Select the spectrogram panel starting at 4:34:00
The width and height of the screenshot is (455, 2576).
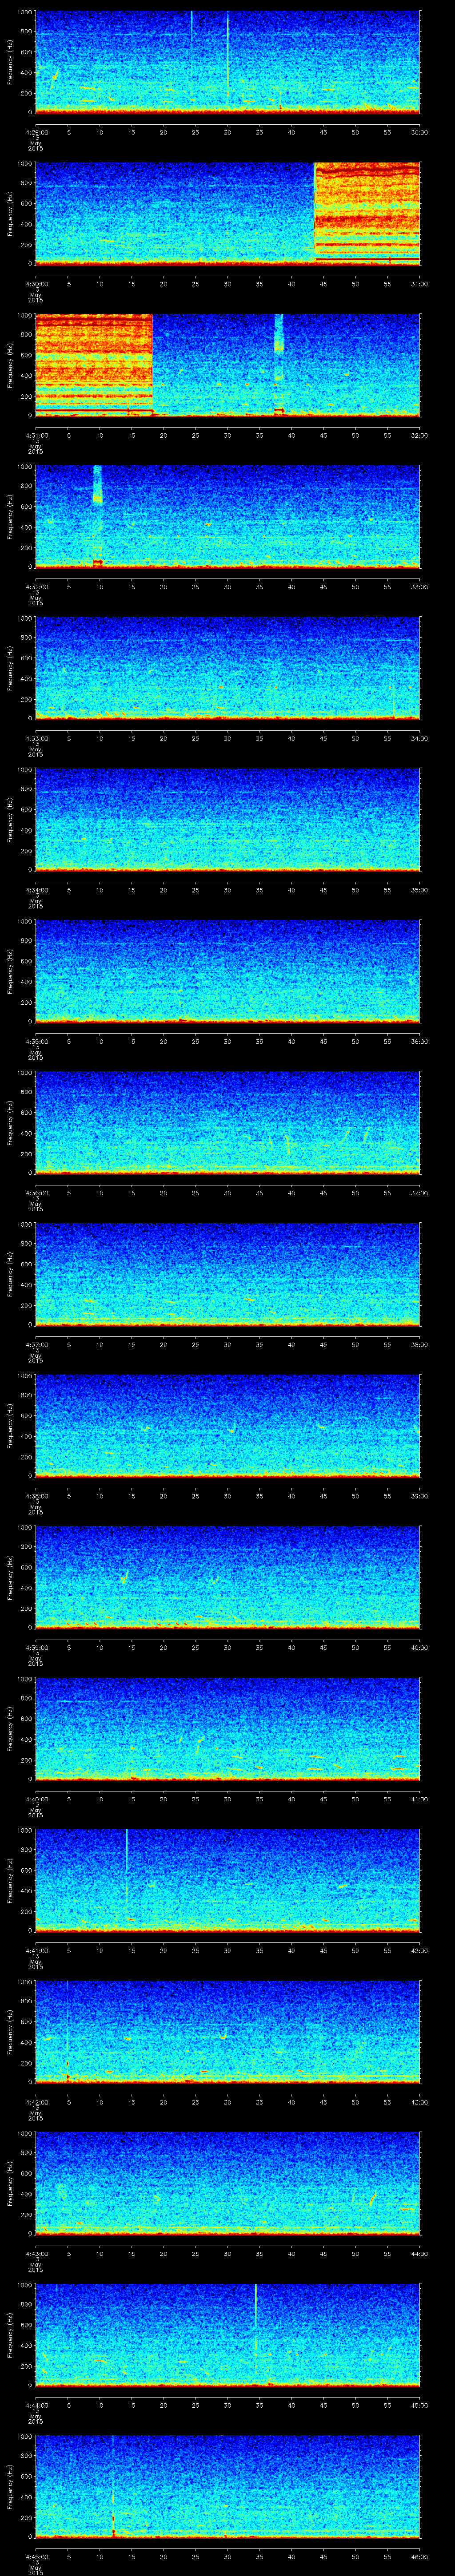coord(227,820)
